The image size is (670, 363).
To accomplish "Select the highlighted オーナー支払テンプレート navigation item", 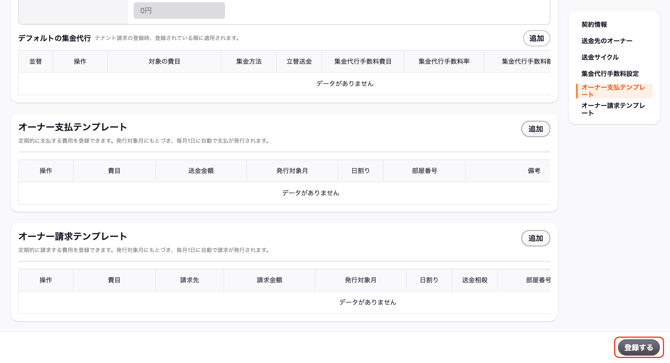I will 614,91.
